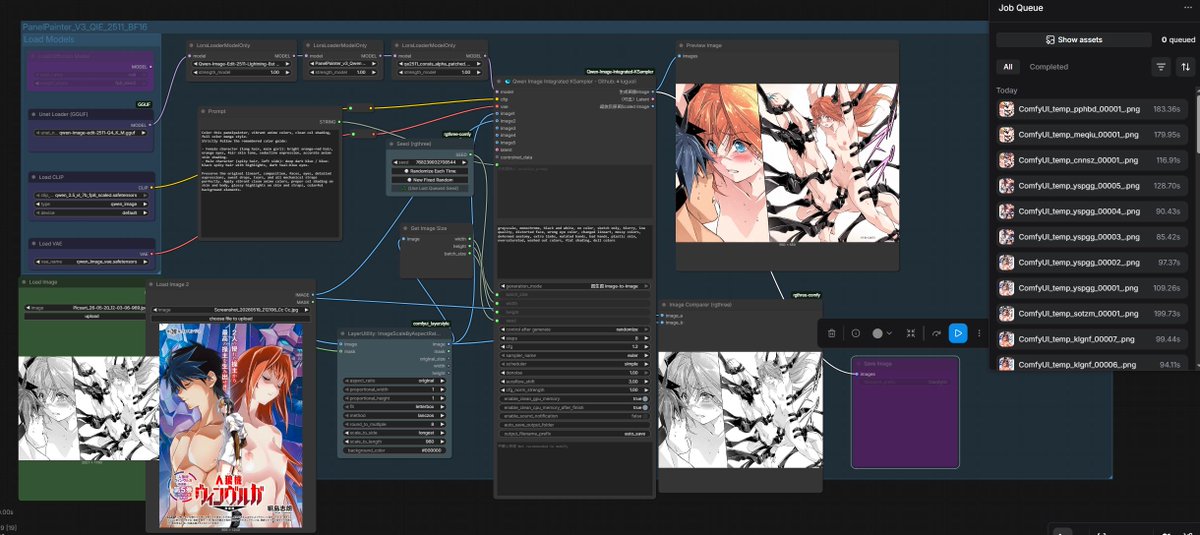Open Job Queue more options menu

tap(1187, 8)
